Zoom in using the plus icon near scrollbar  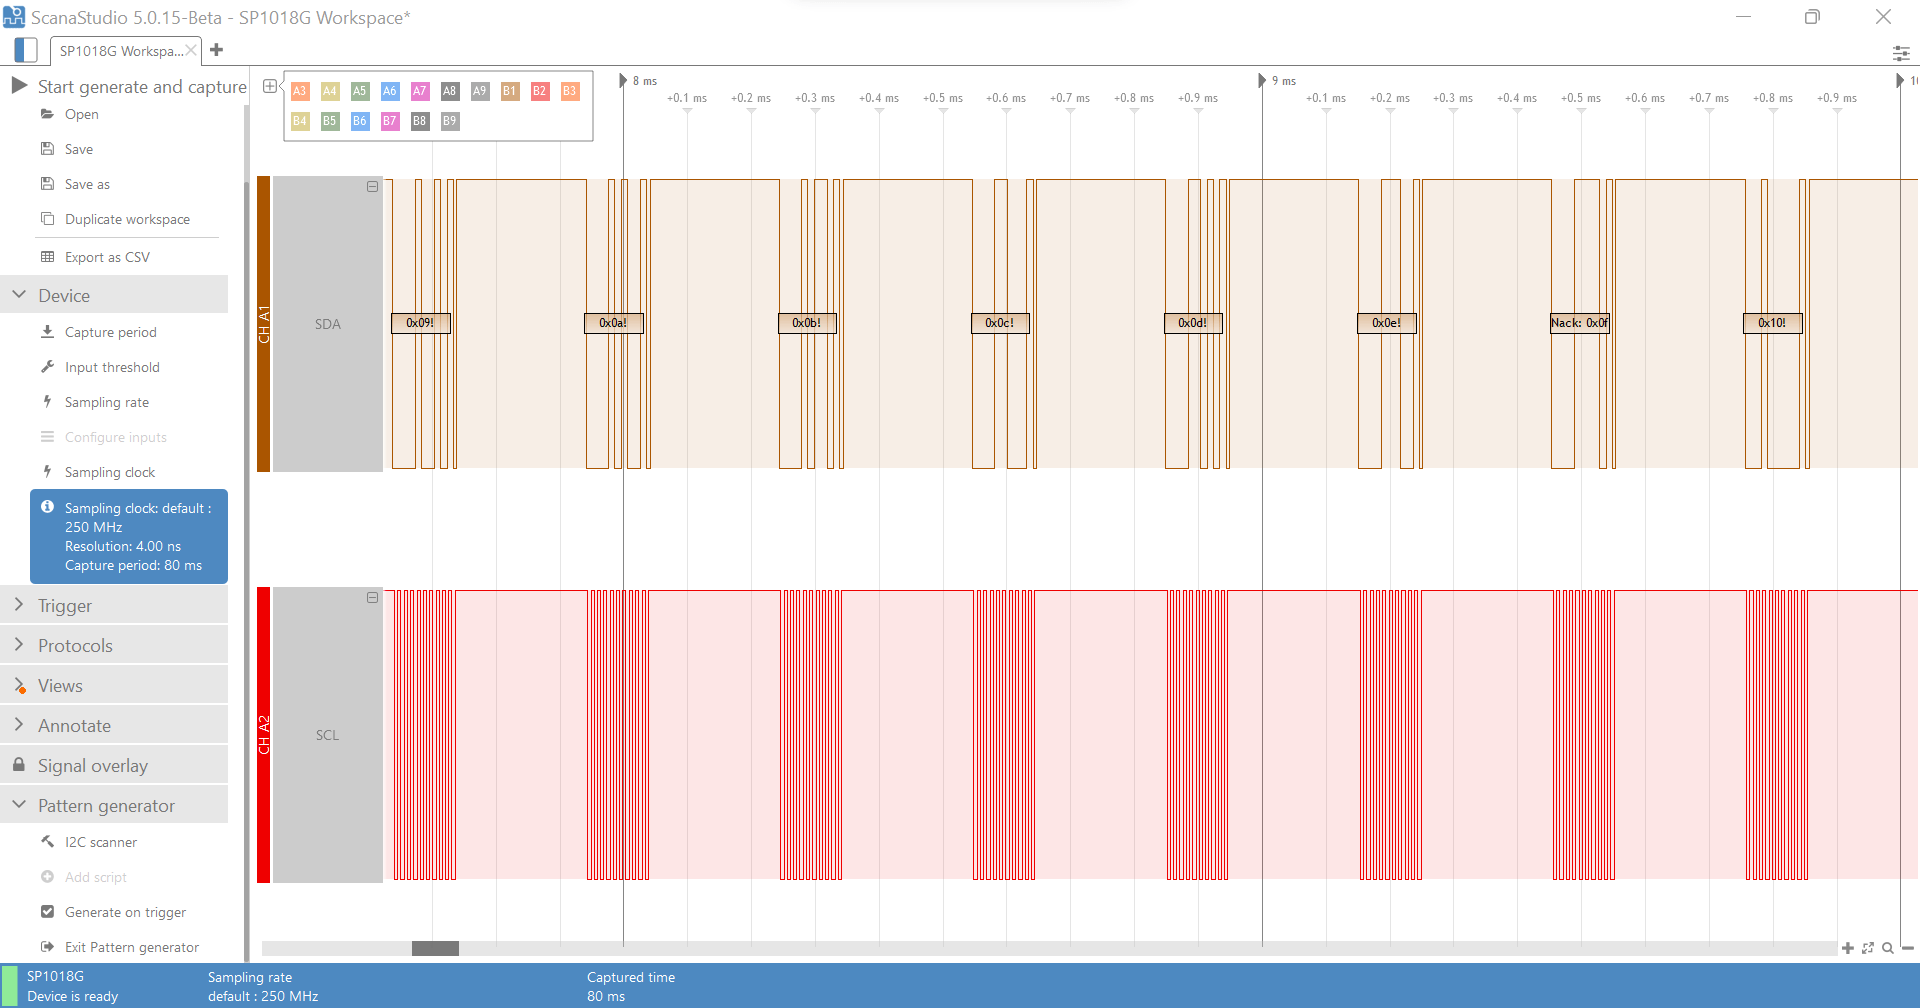[x=1847, y=948]
